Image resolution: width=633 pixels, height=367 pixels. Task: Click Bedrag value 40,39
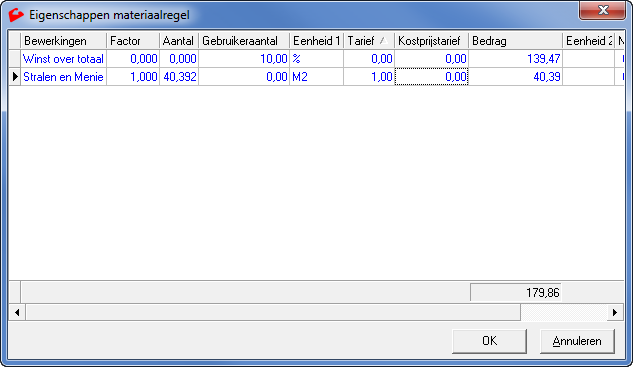[516, 77]
